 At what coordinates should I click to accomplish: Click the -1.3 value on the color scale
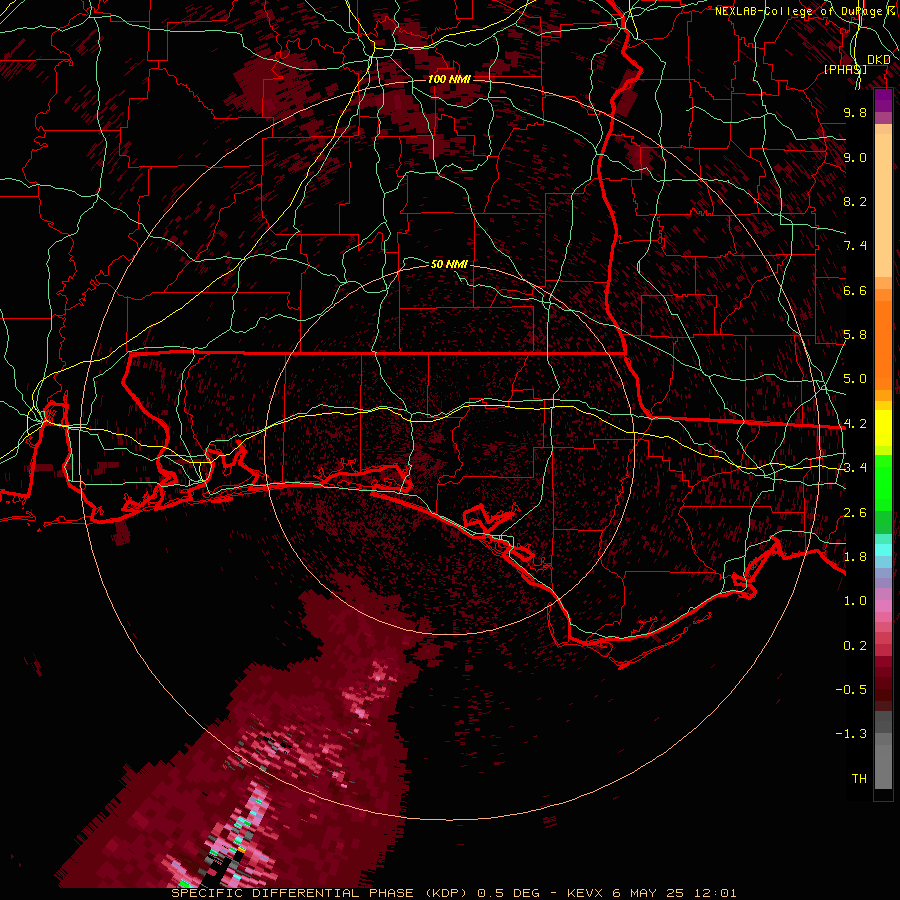(x=851, y=734)
